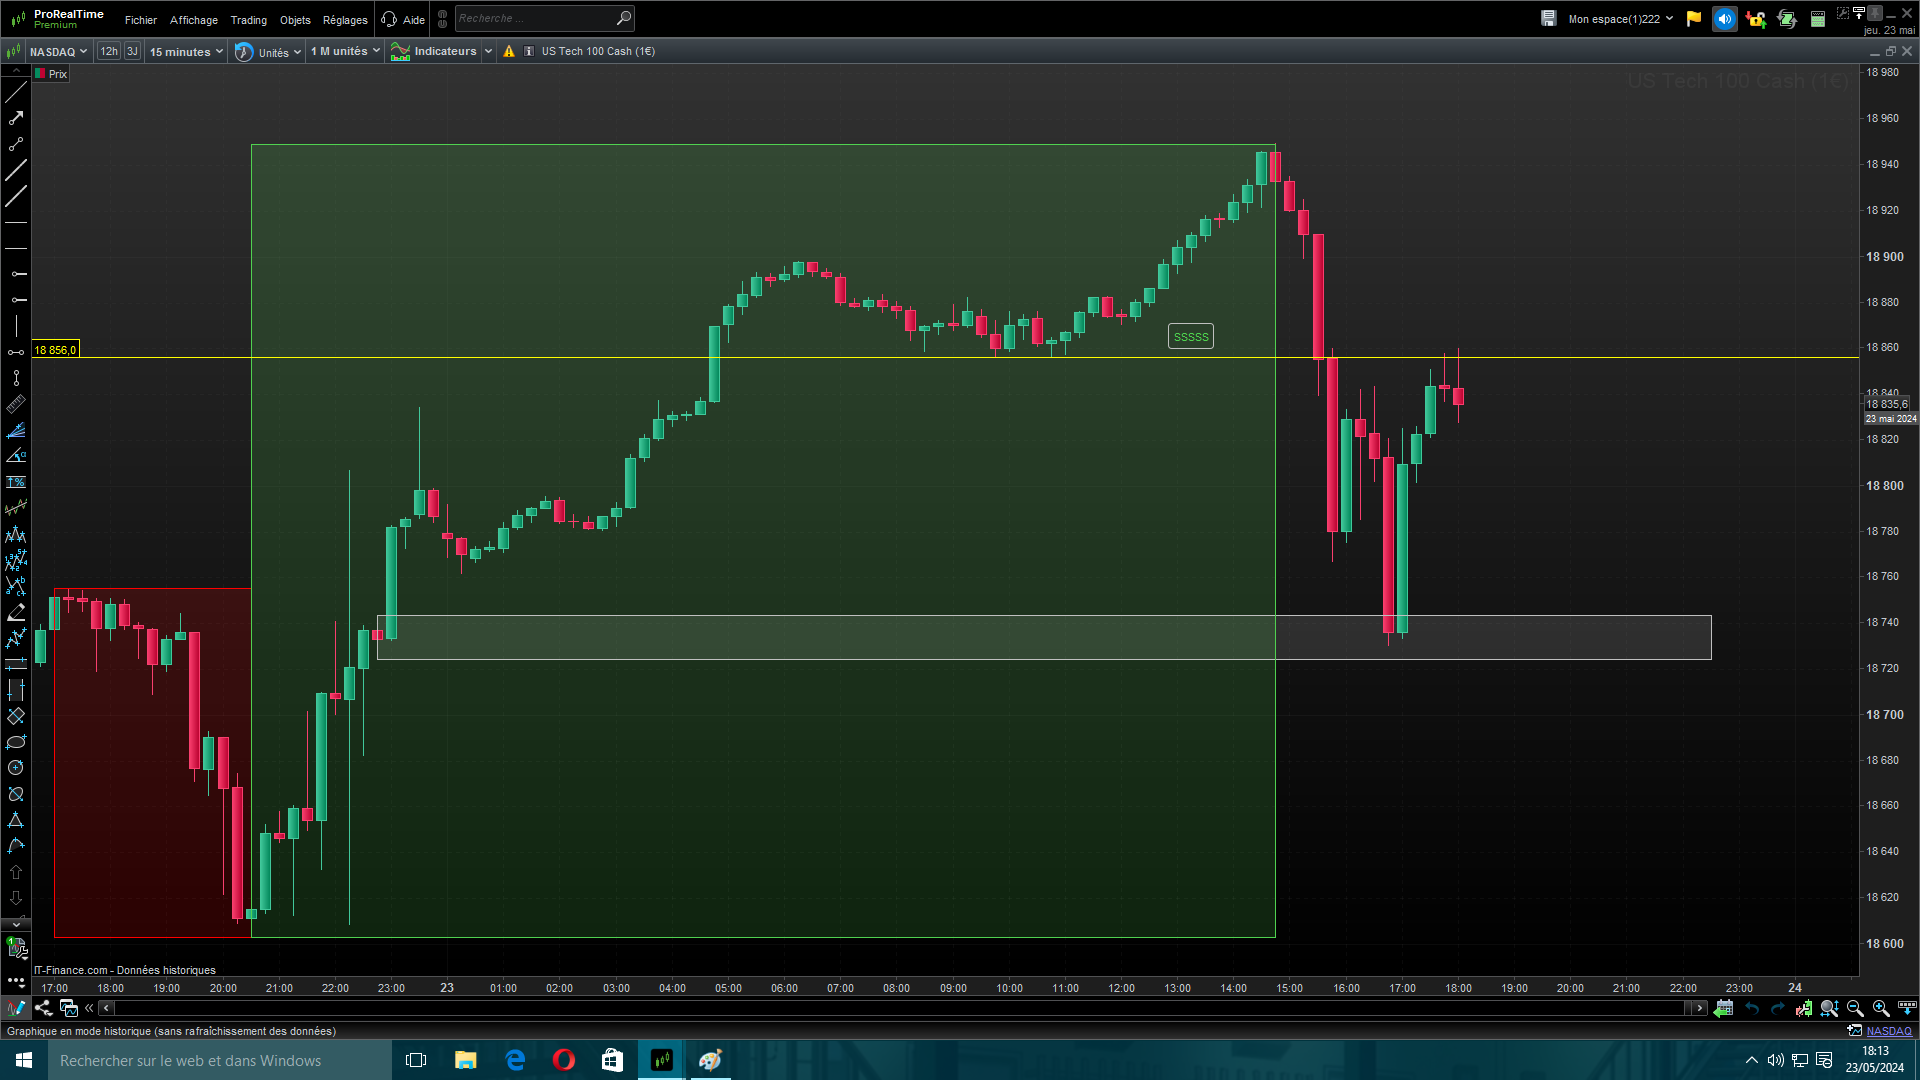Open the Trading menu

[248, 20]
